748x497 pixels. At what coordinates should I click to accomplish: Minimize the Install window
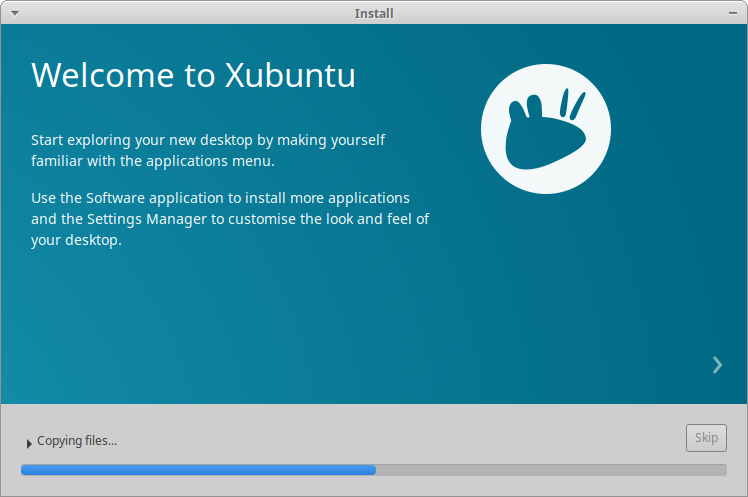733,13
